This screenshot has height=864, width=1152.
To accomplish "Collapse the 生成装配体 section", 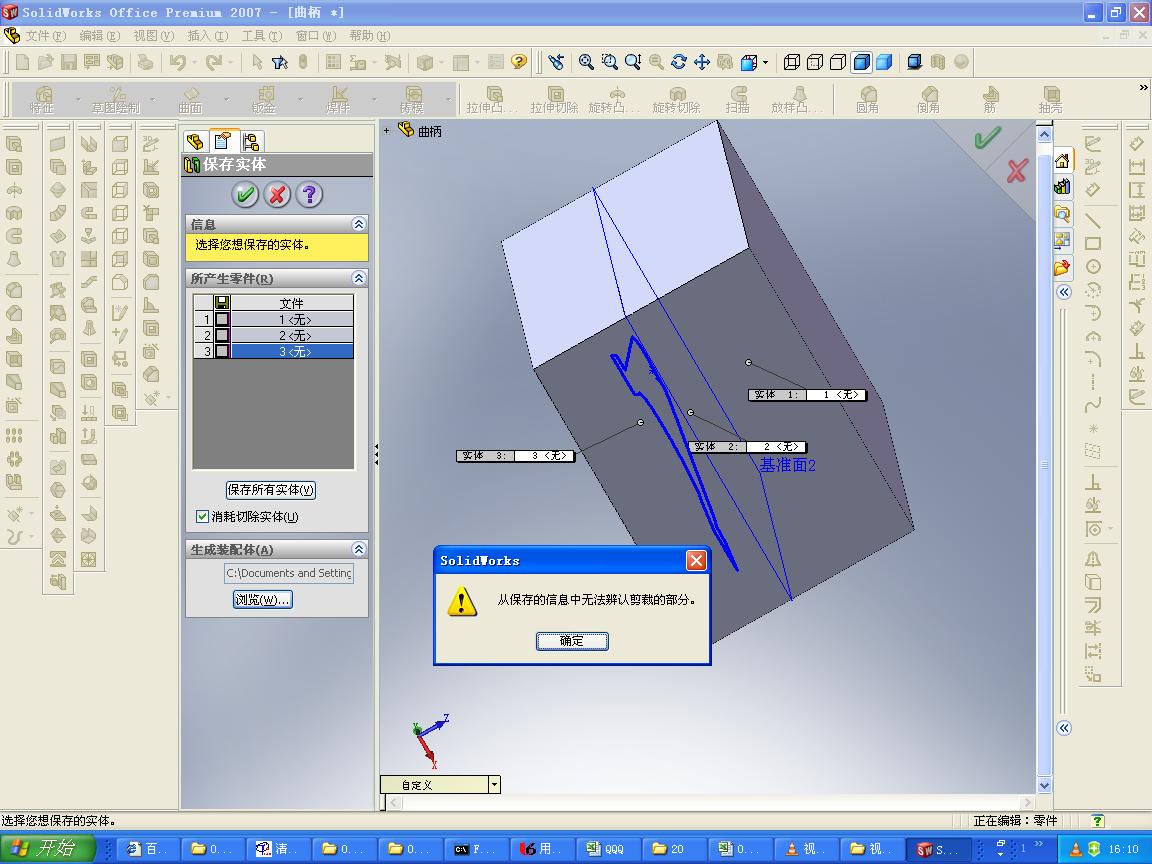I will coord(359,549).
